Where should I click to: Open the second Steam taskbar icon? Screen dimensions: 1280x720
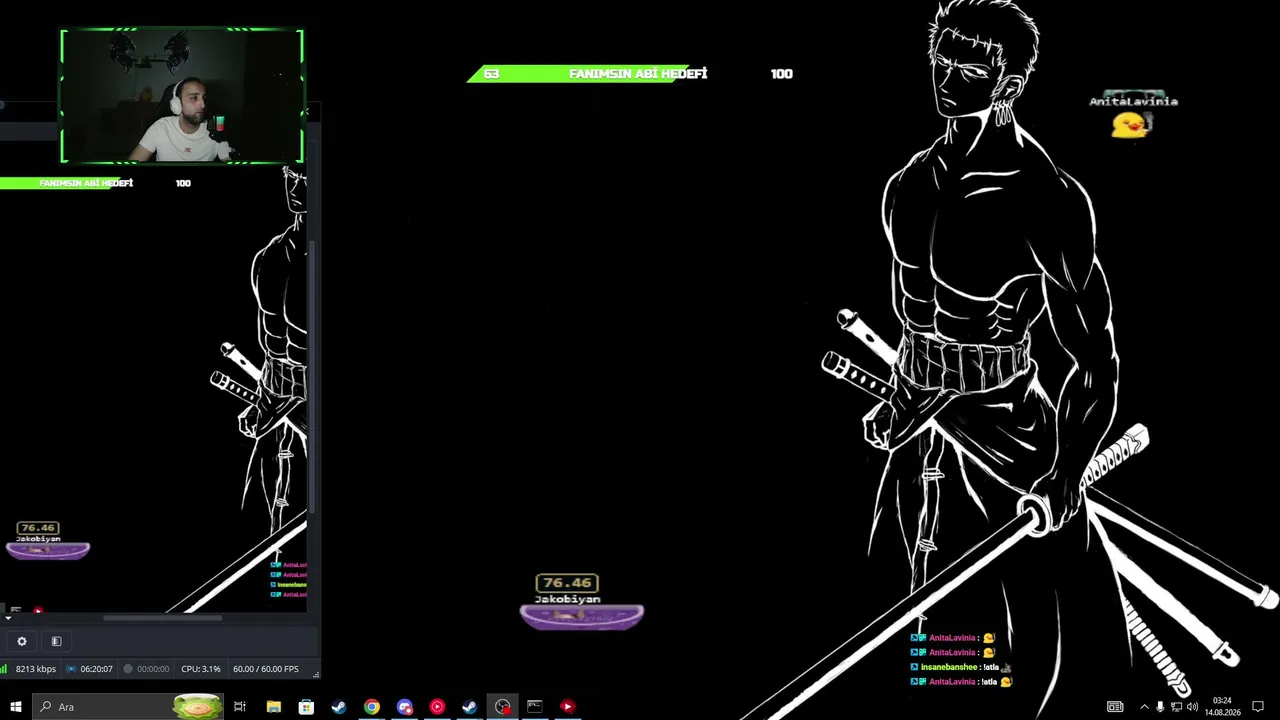pyautogui.click(x=469, y=707)
